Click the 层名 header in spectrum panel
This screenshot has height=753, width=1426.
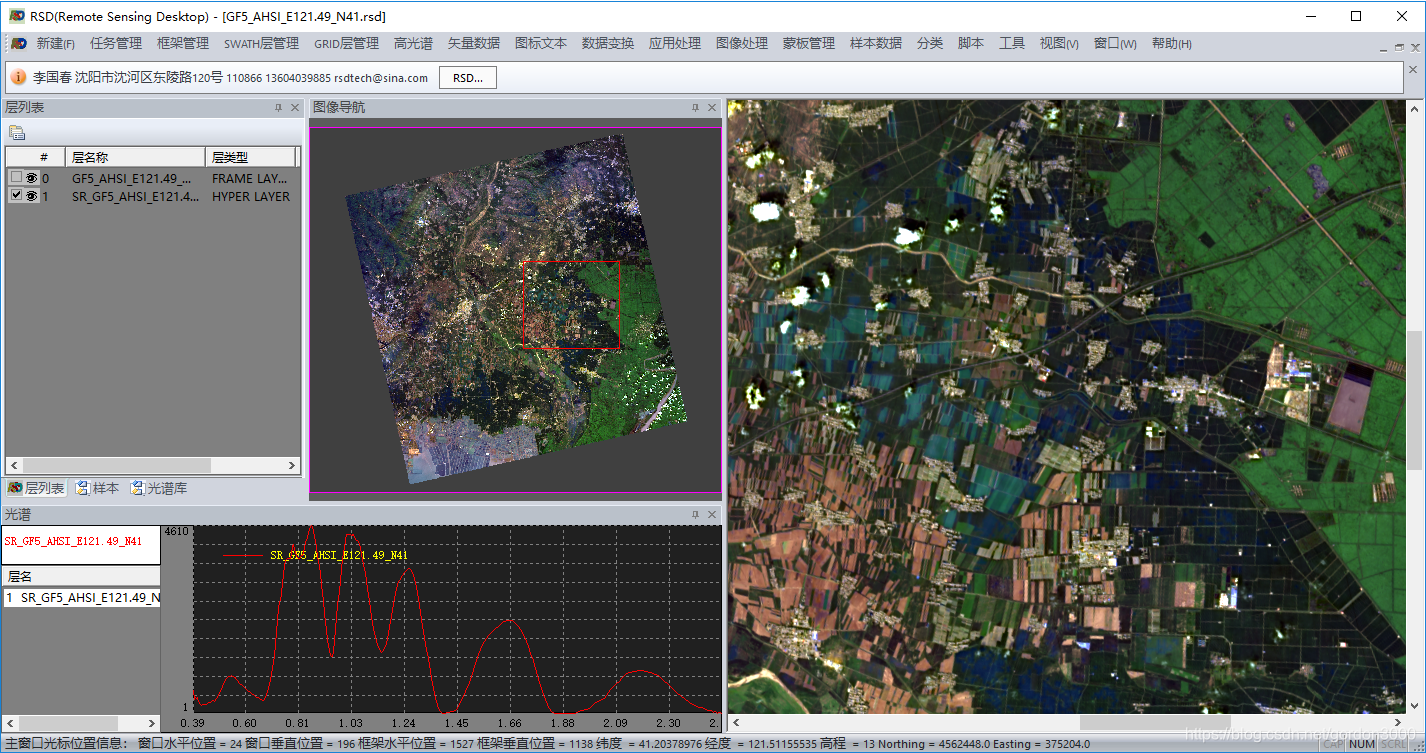[x=80, y=576]
